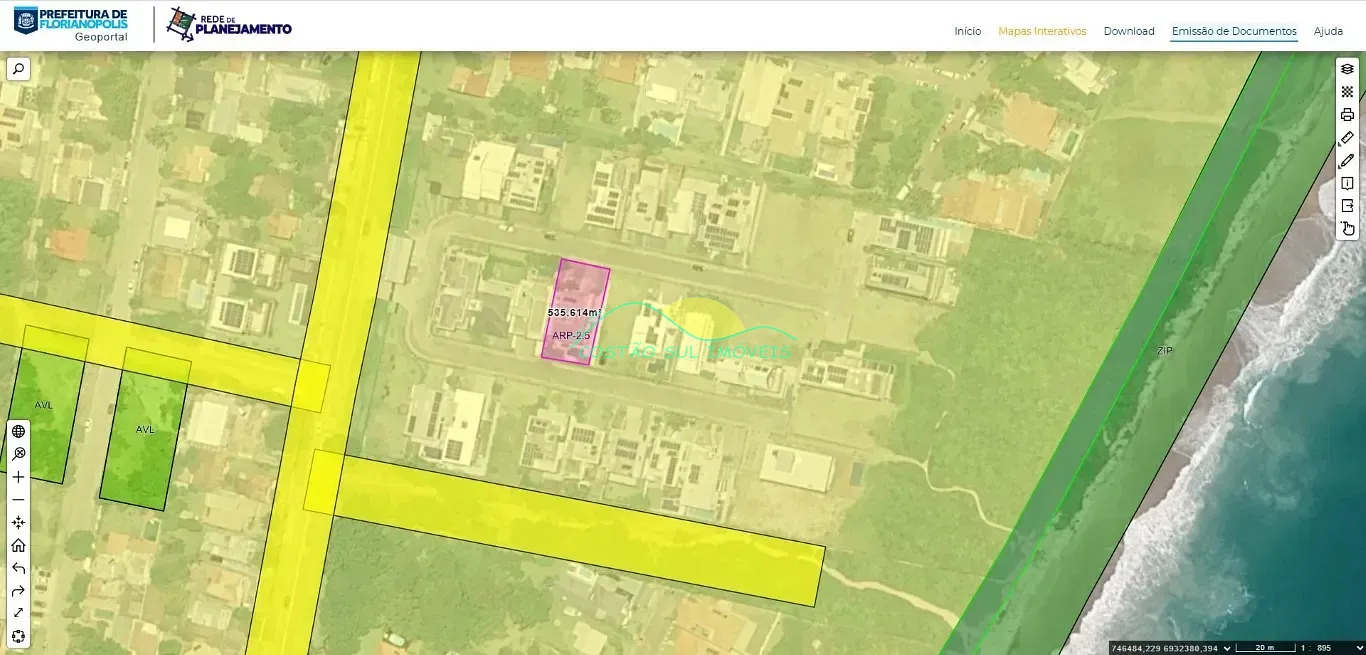Open the layers stack panel
This screenshot has height=655, width=1366.
(1347, 68)
